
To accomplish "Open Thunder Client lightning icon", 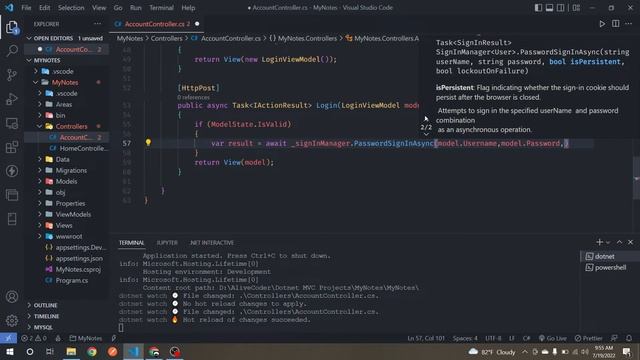I will click(12, 171).
